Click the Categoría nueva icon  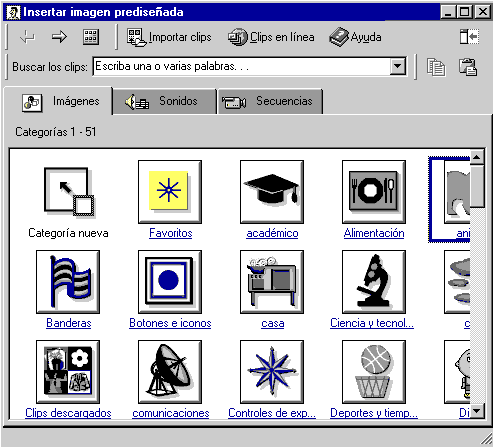69,192
